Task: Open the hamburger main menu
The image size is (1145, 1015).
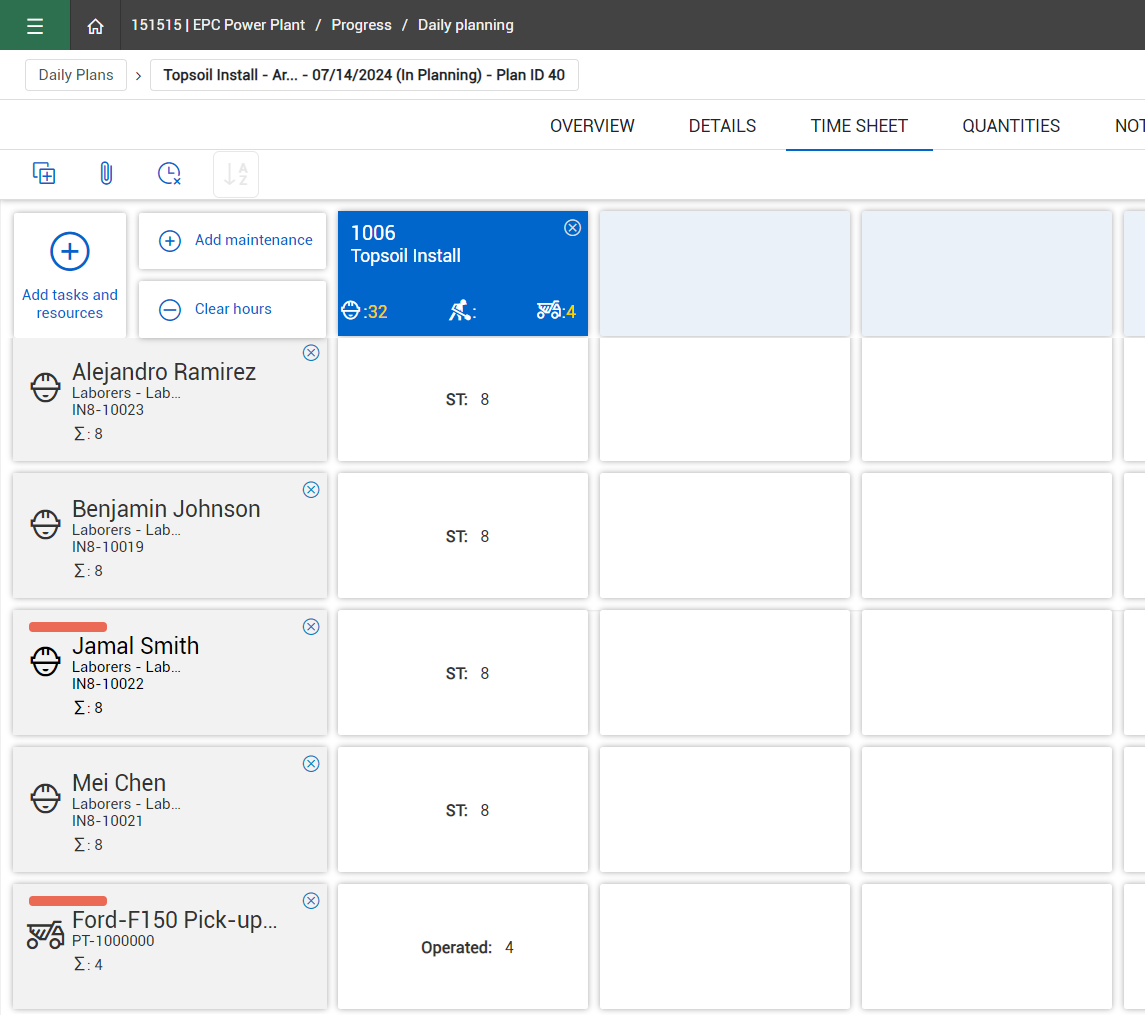Action: point(35,26)
